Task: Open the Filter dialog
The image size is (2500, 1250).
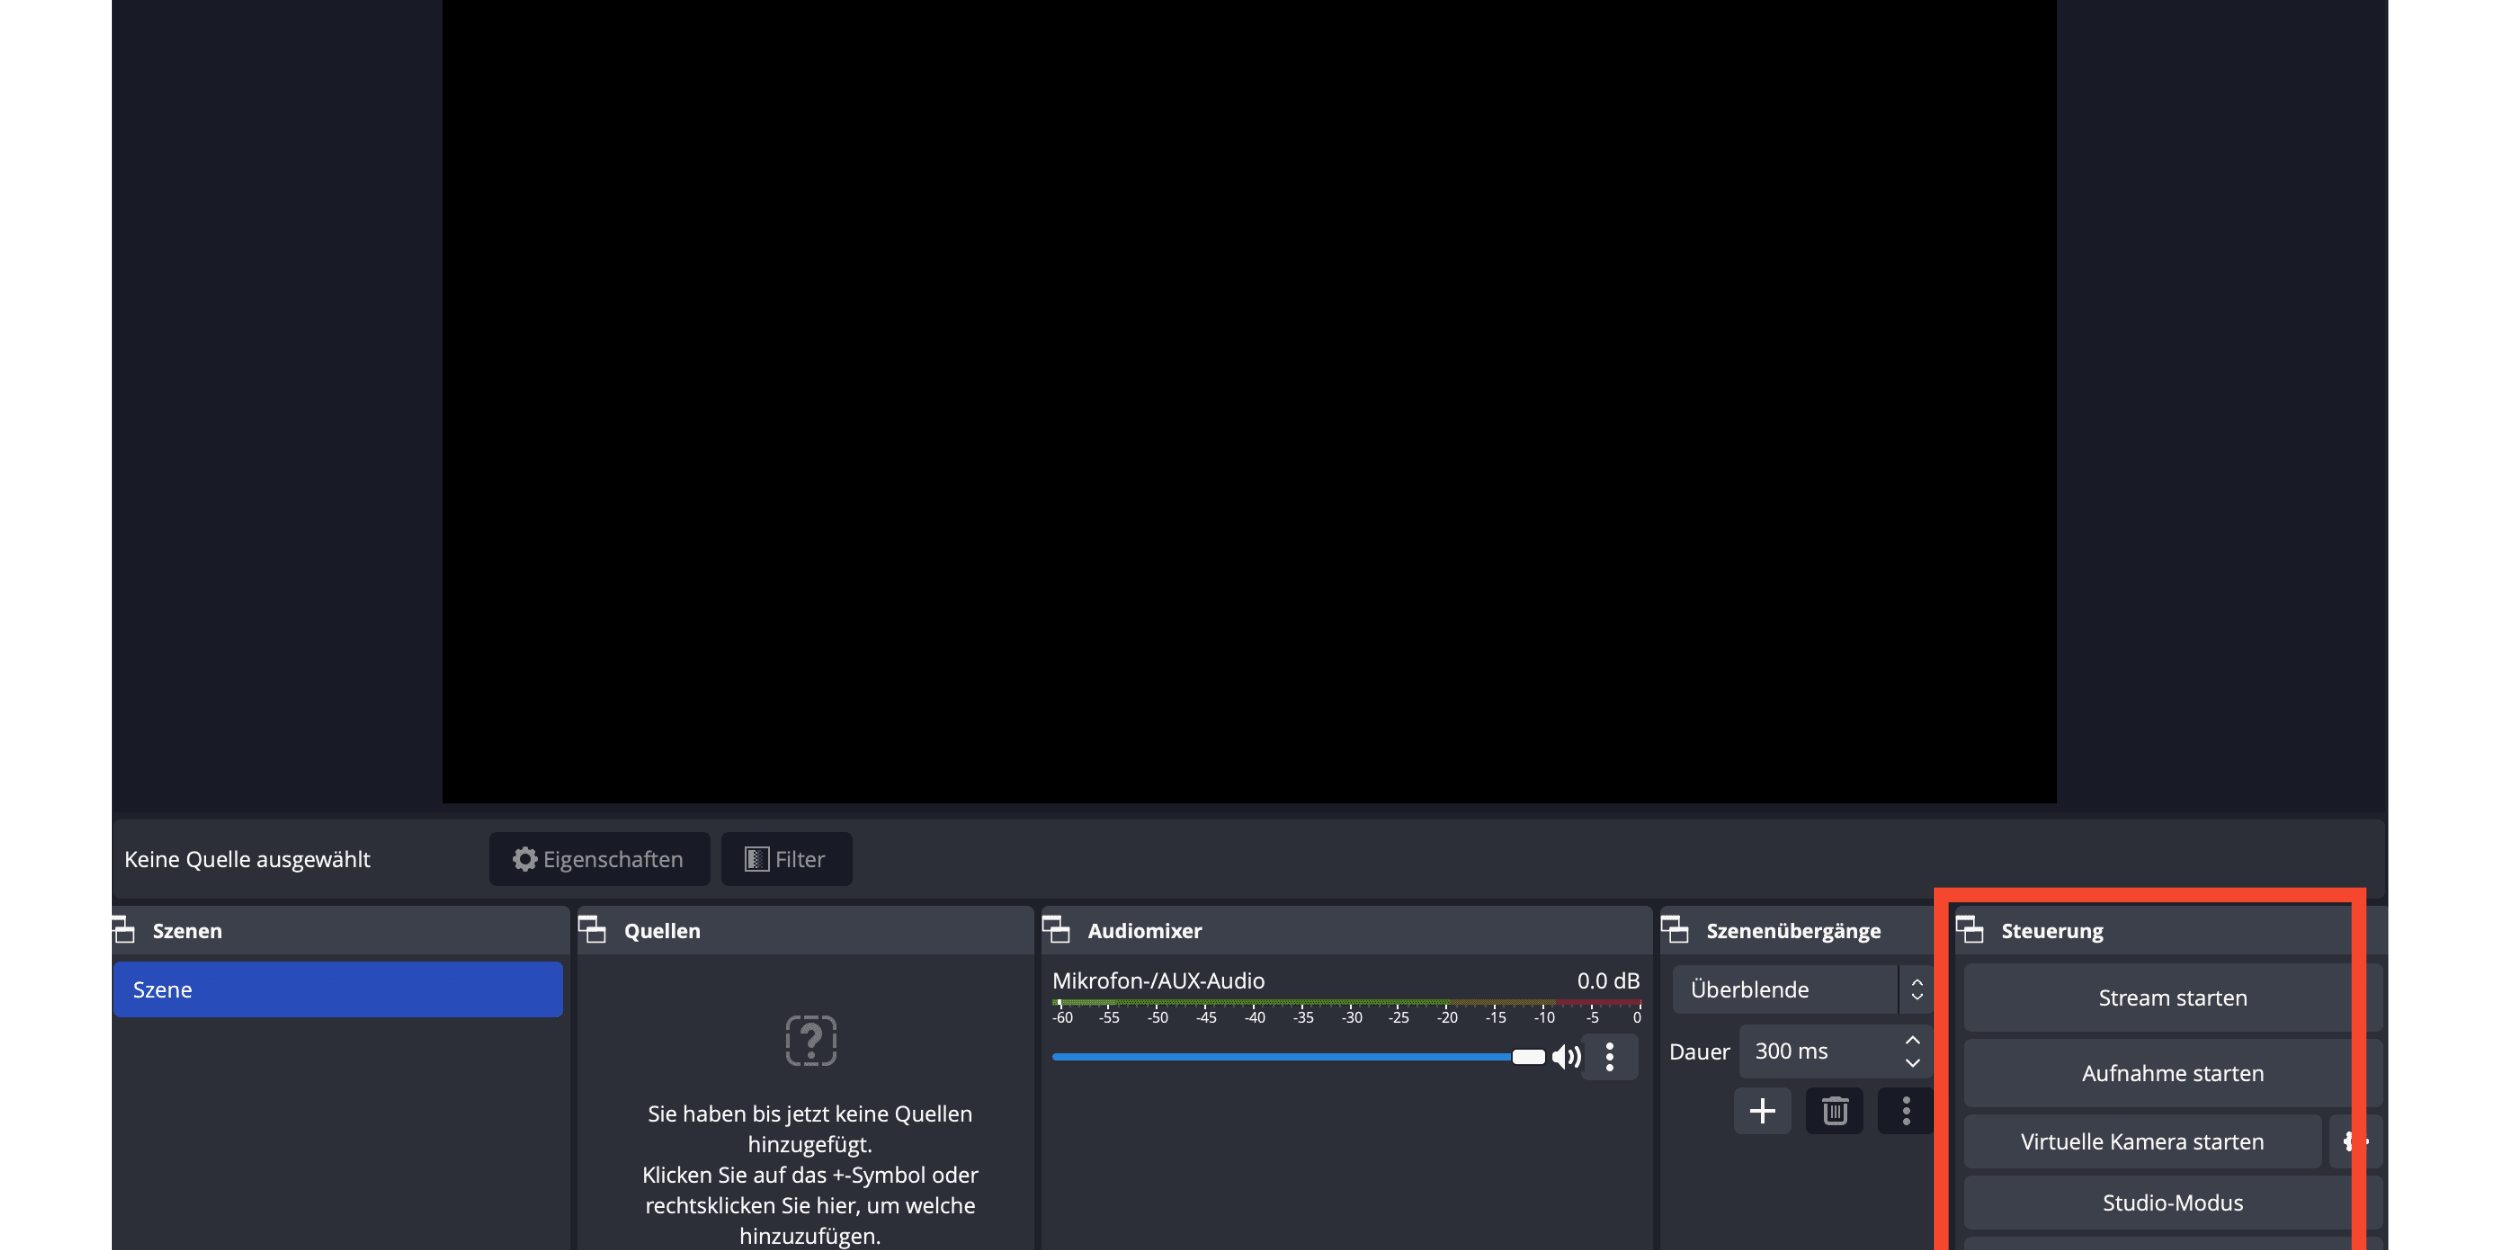Action: pyautogui.click(x=786, y=859)
